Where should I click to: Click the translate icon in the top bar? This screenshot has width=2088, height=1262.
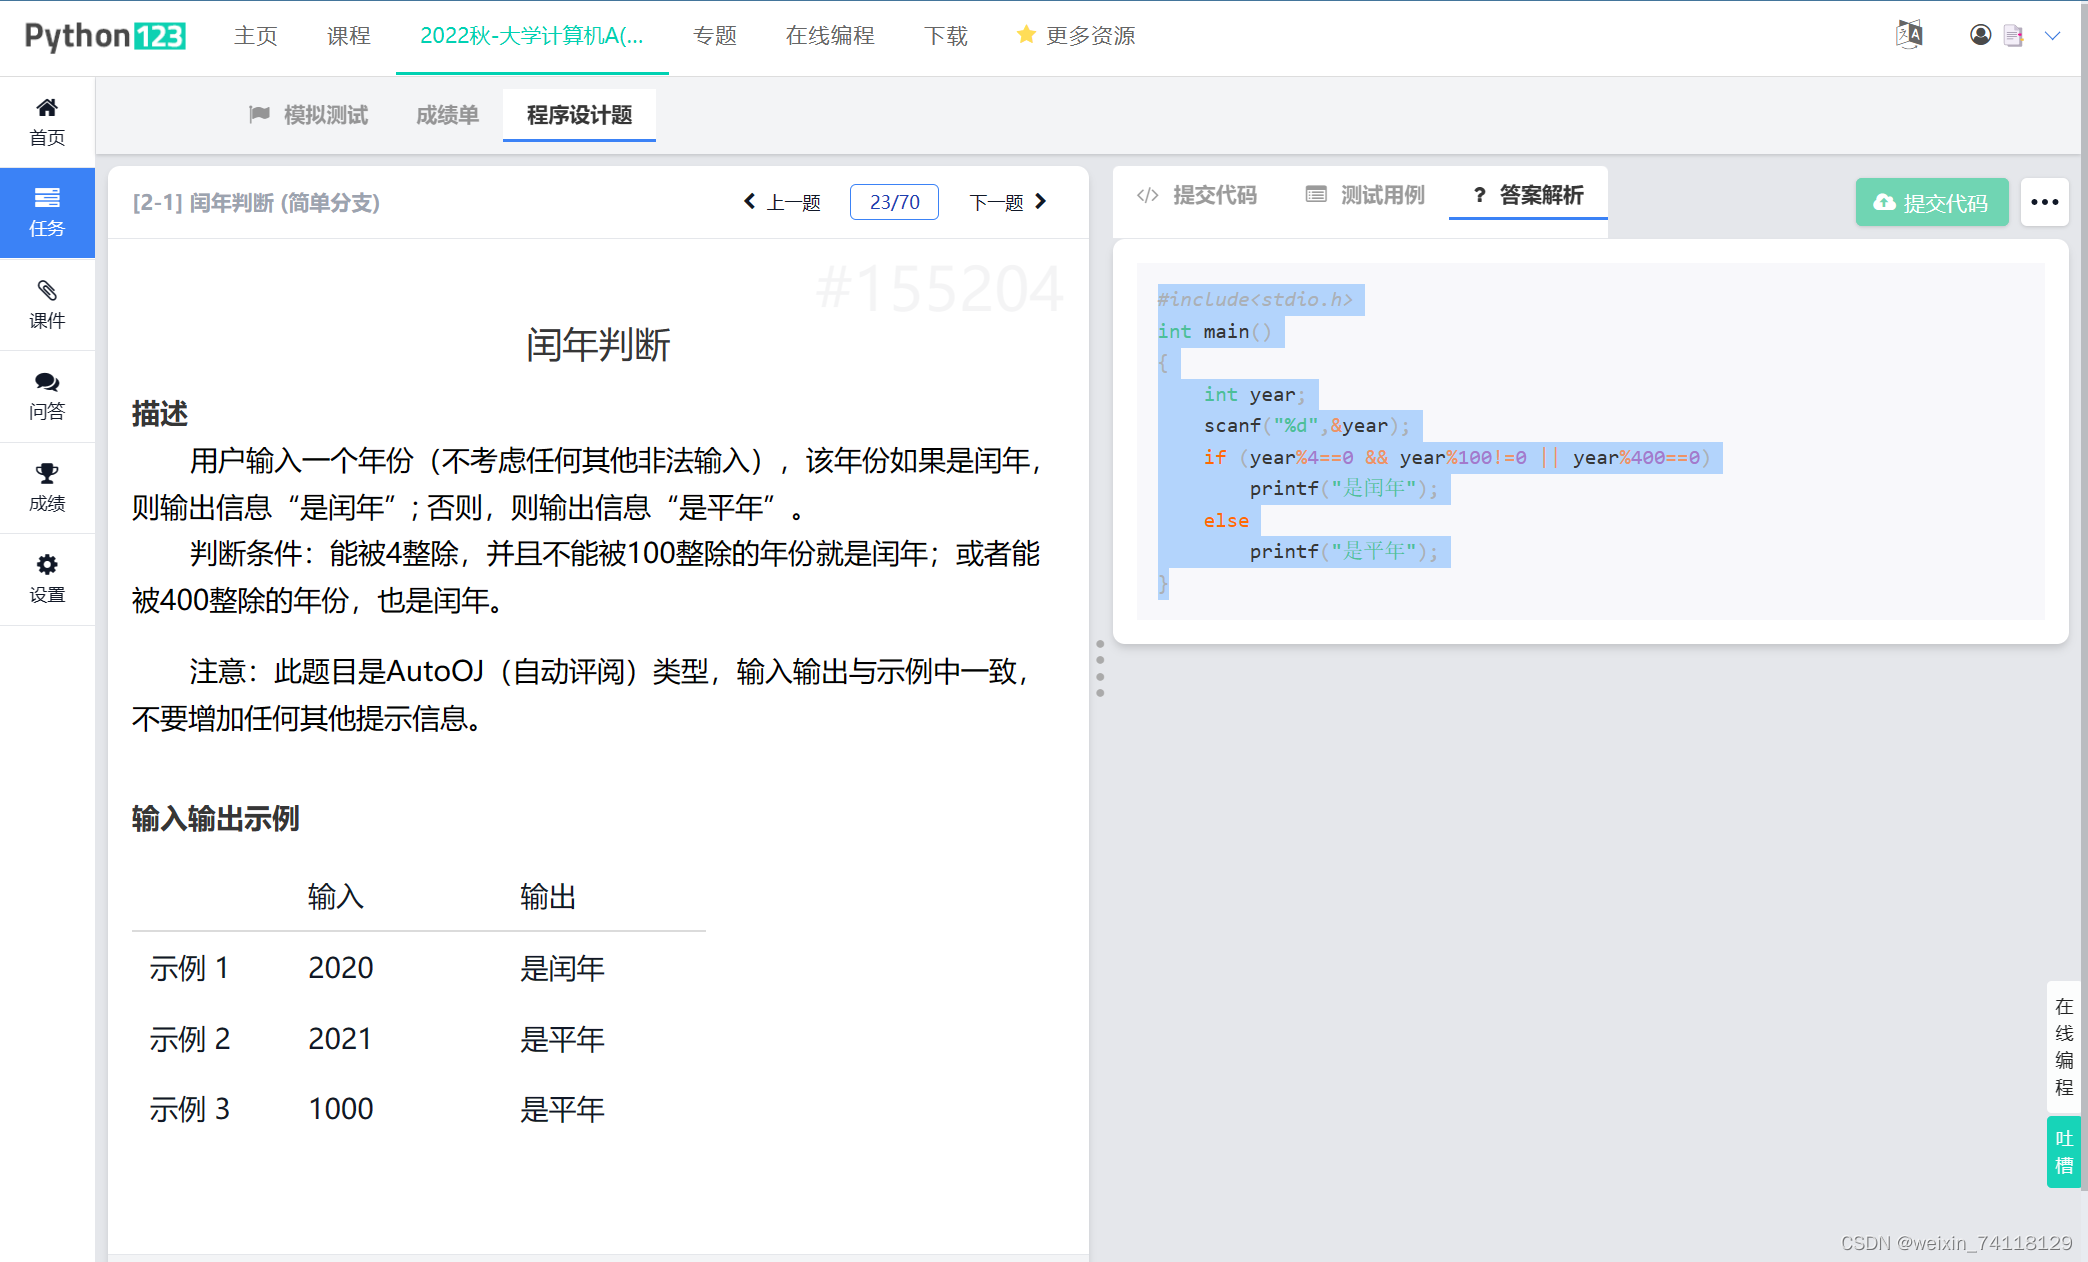[x=1909, y=33]
